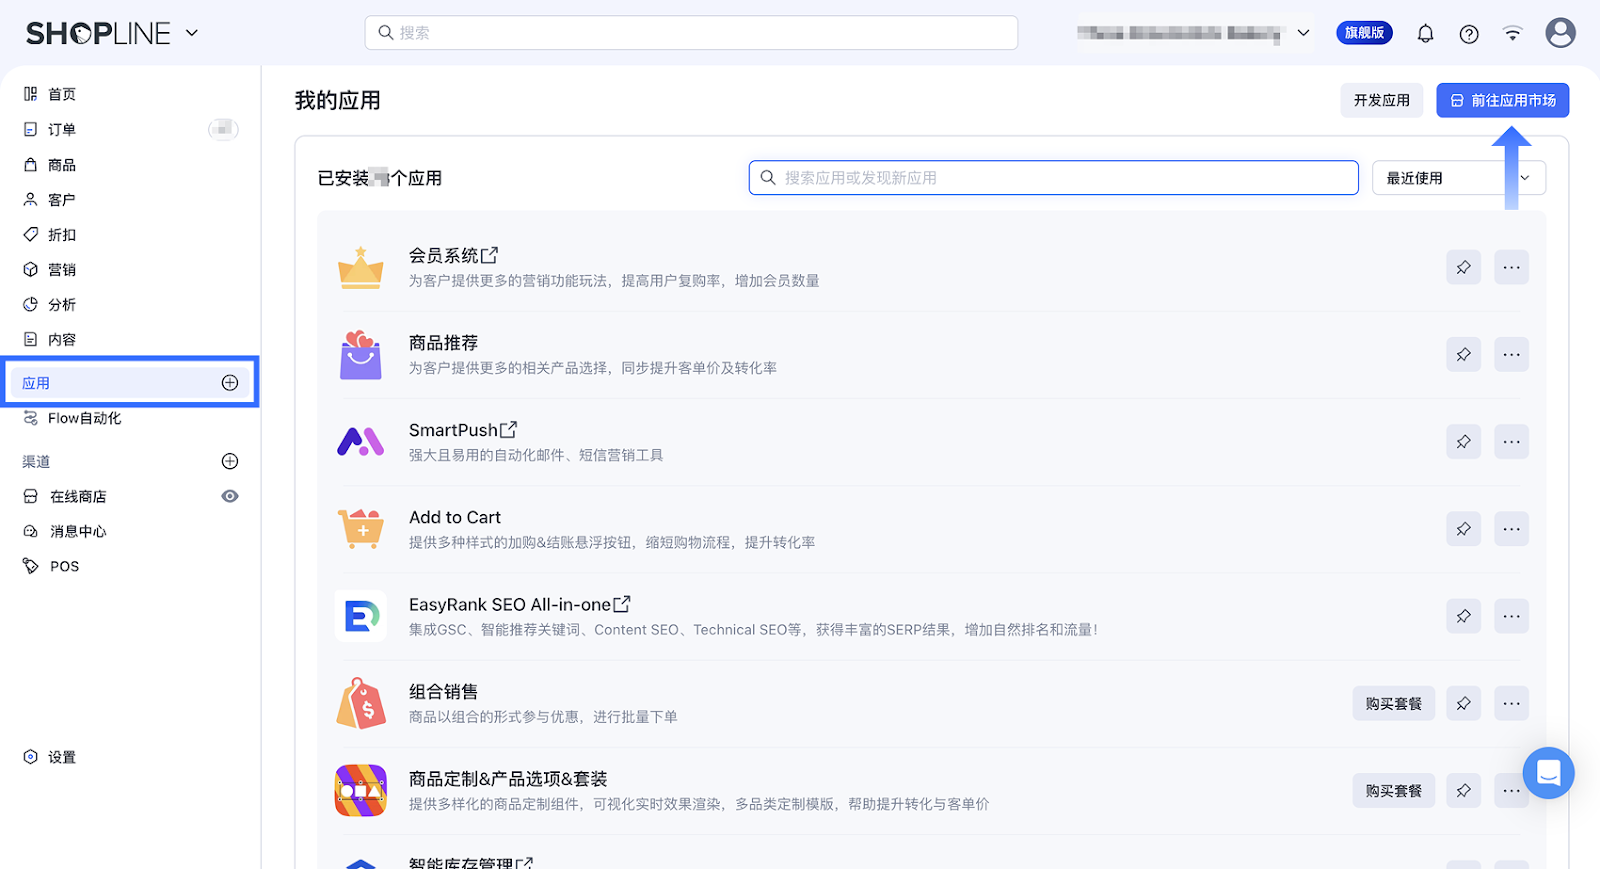1600x869 pixels.
Task: Pin the 组合销售 app
Action: pyautogui.click(x=1463, y=703)
